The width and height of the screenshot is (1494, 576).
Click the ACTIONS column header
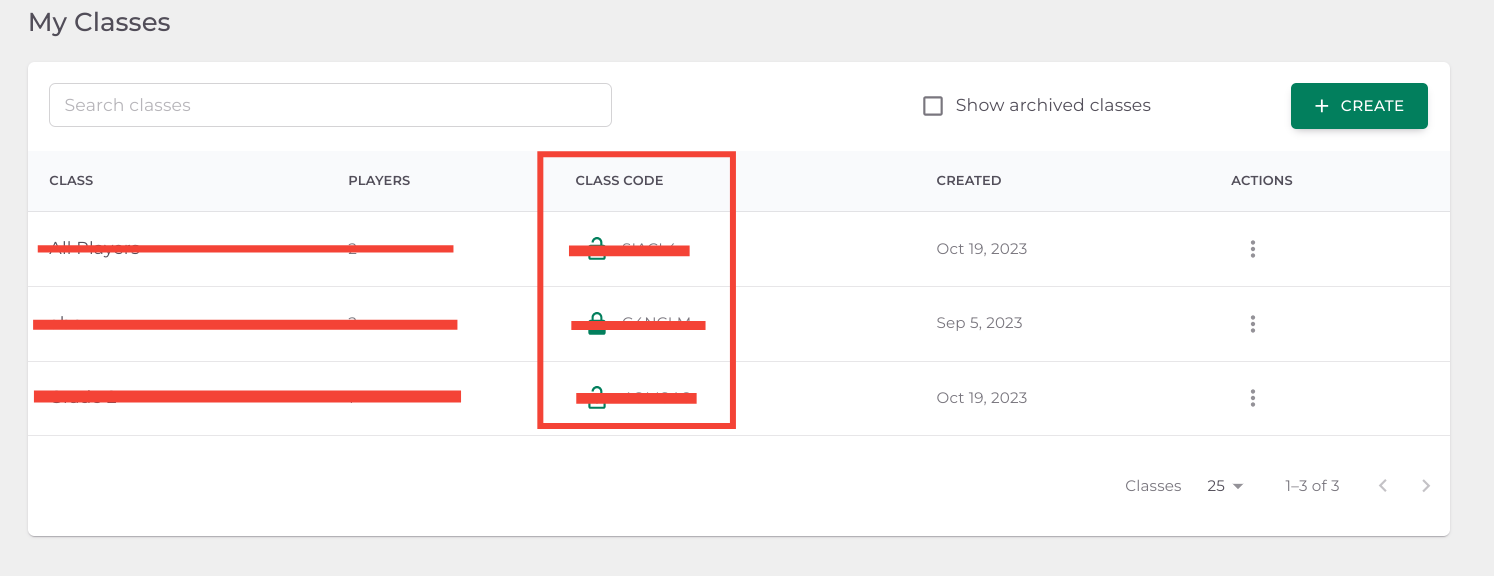[x=1261, y=180]
